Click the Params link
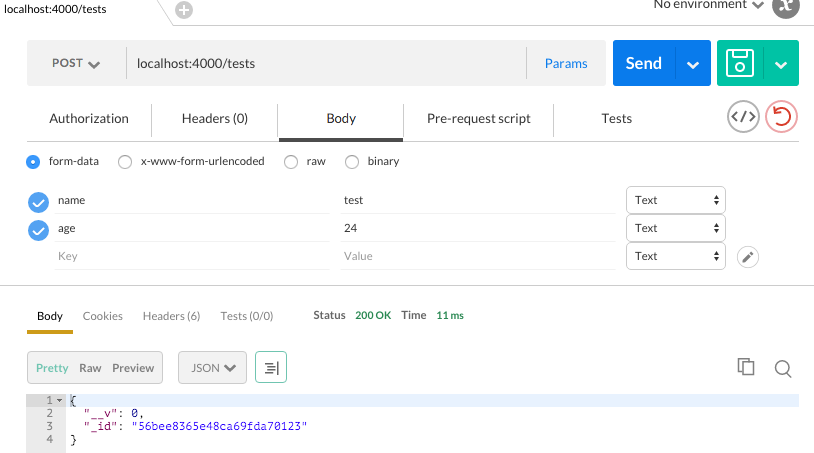 pyautogui.click(x=566, y=63)
